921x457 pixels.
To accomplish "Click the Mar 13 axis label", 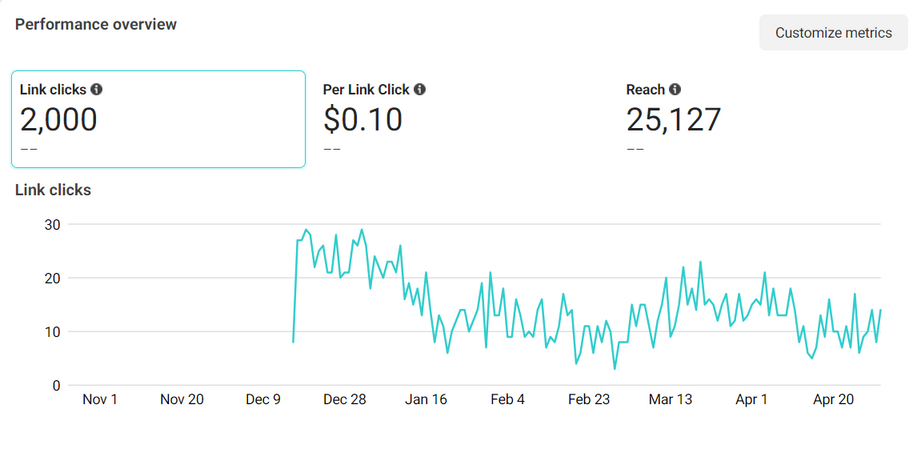I will click(670, 400).
